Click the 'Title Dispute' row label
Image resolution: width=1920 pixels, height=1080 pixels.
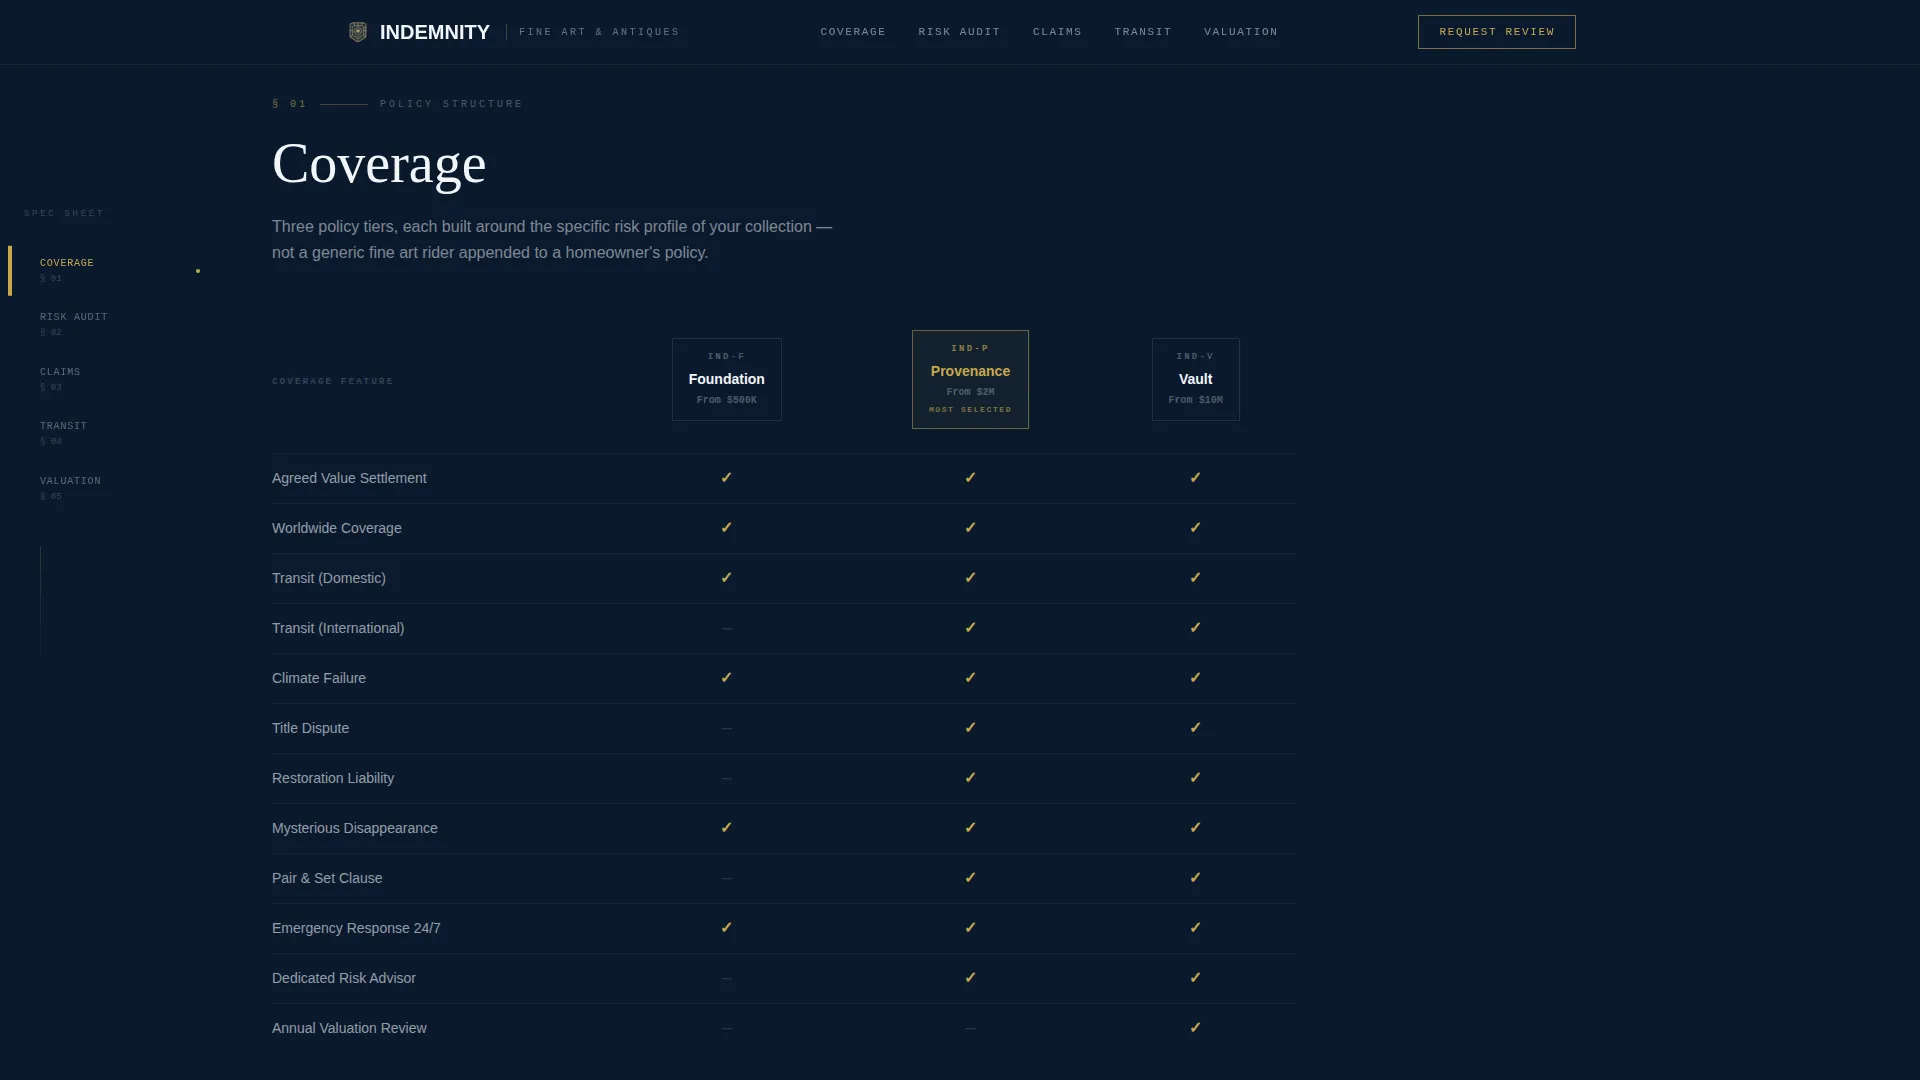click(310, 728)
